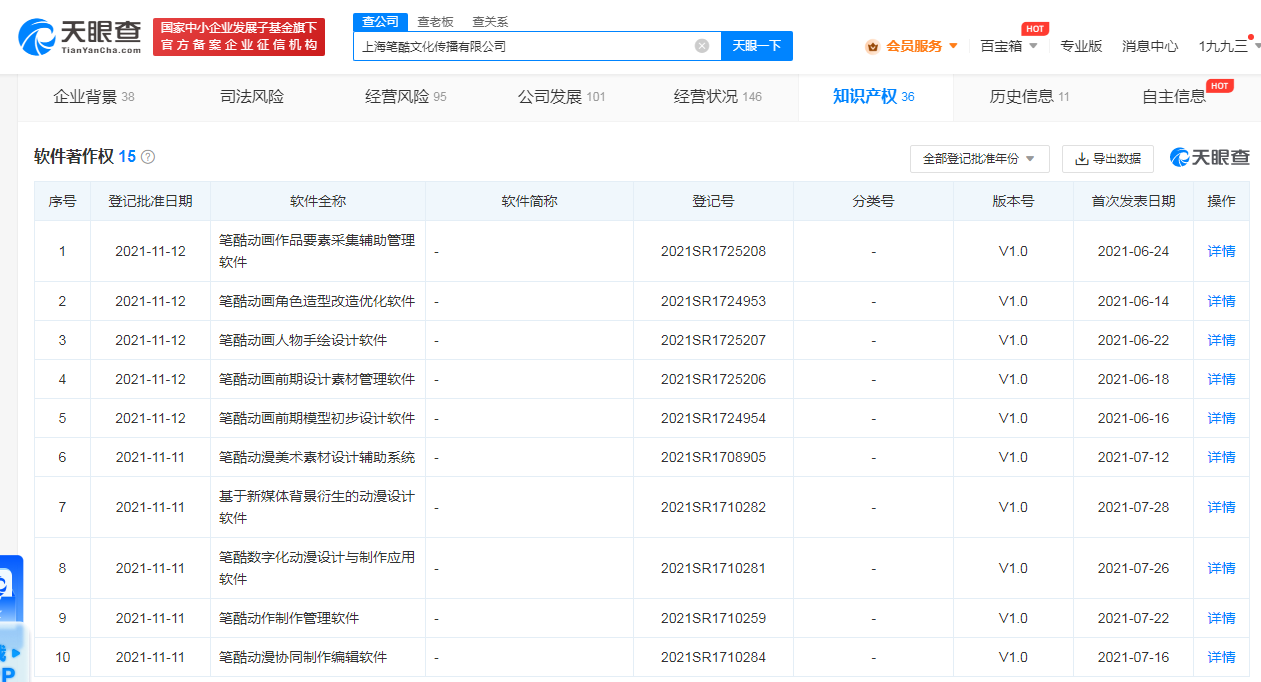Click the 导出数据 export button
The image size is (1261, 682).
click(x=1108, y=159)
